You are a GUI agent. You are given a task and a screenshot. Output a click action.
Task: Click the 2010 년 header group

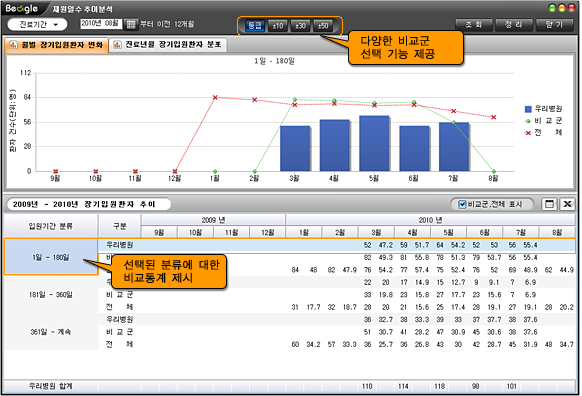(x=431, y=220)
